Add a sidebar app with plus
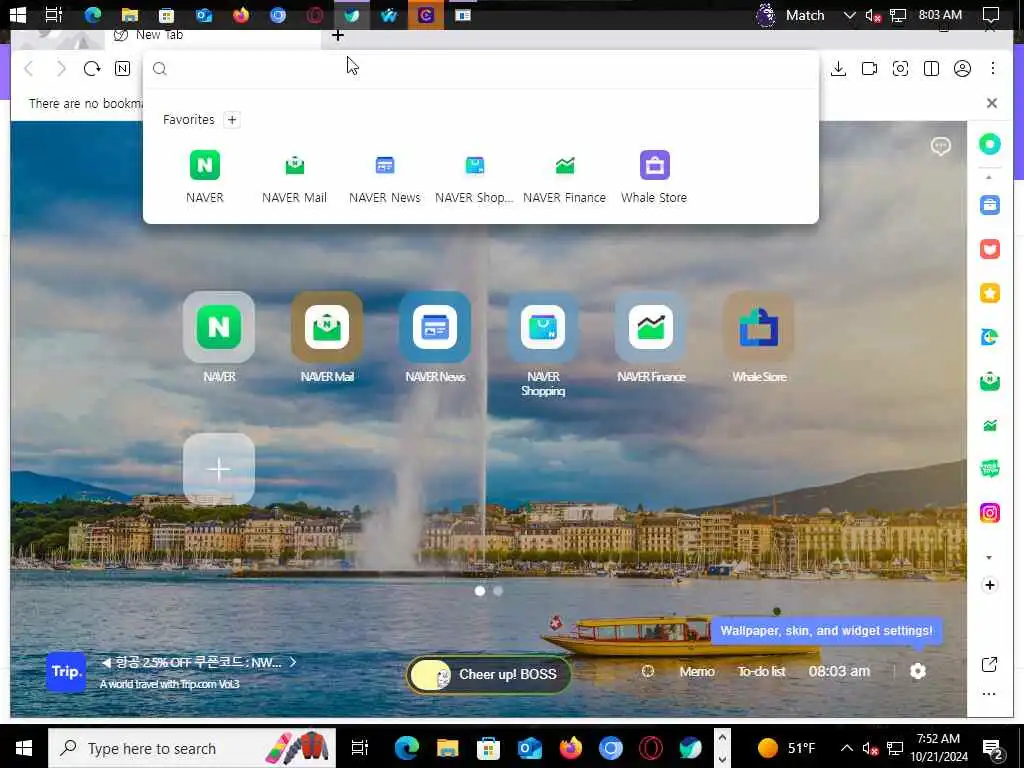This screenshot has height=768, width=1024. click(x=989, y=585)
